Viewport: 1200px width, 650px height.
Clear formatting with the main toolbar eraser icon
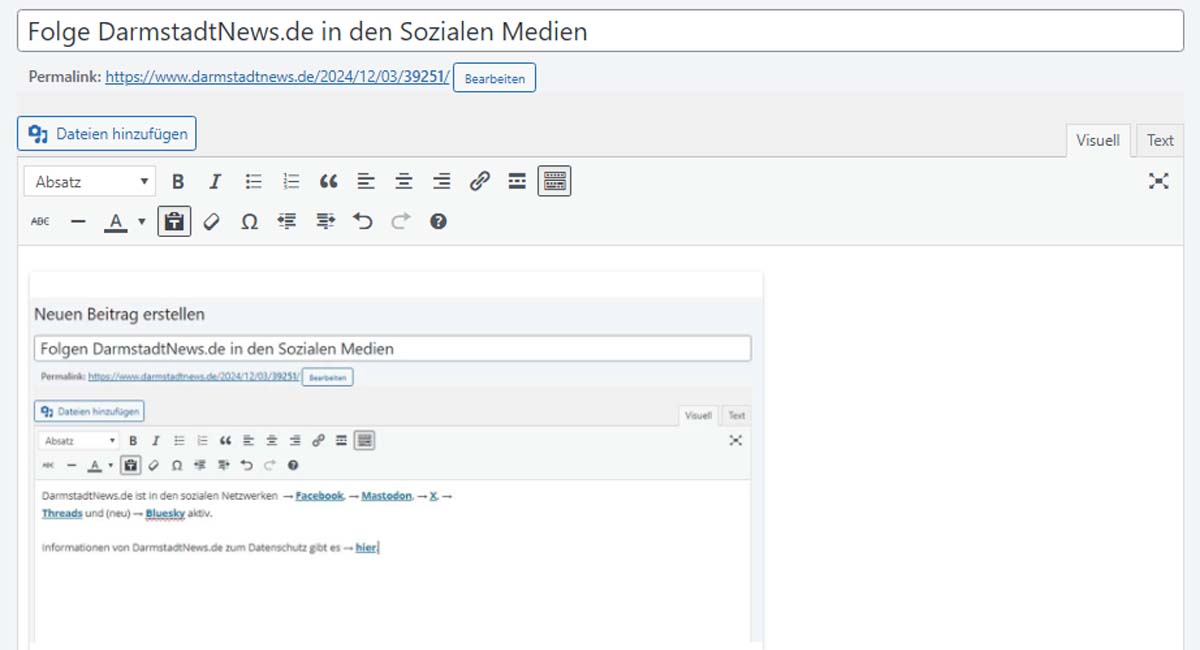211,222
